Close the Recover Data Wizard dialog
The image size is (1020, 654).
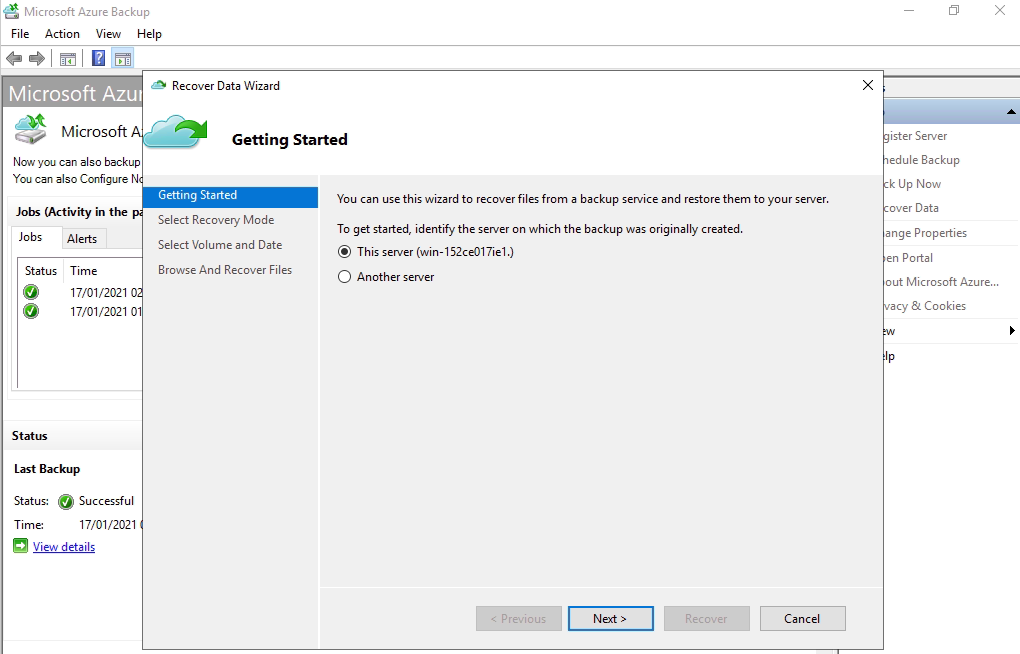click(867, 86)
